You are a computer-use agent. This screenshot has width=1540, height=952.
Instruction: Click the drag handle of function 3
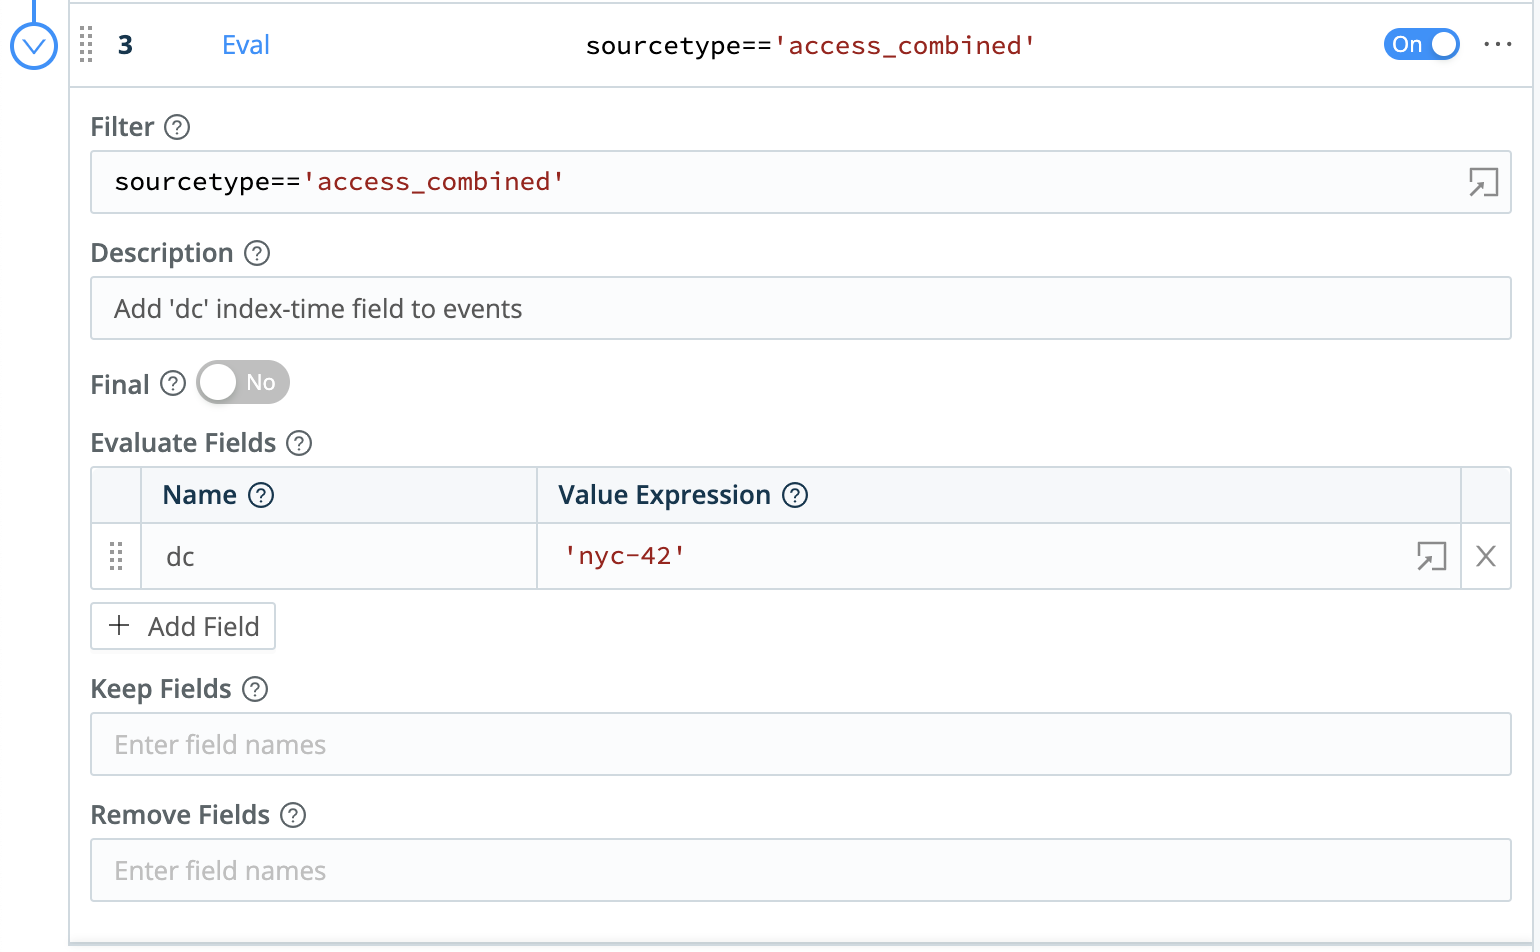(86, 45)
